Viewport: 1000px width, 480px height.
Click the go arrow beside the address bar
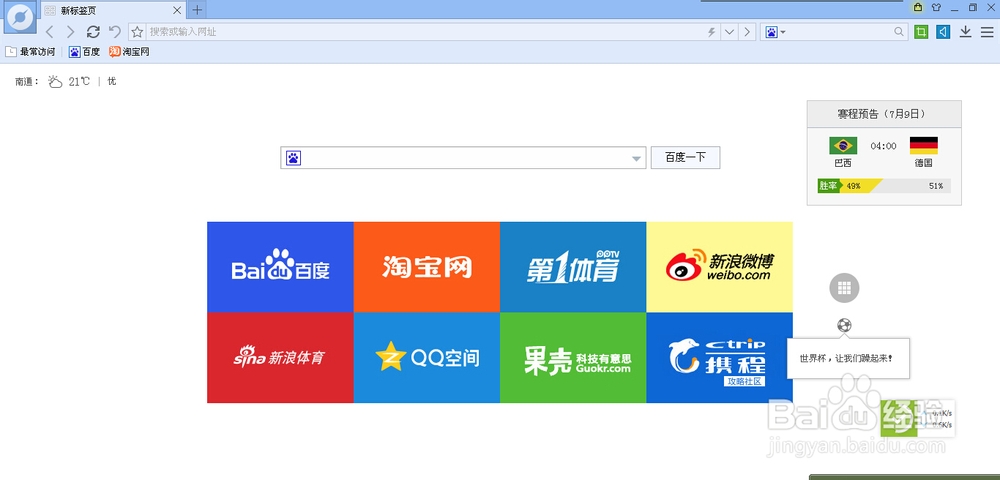747,32
